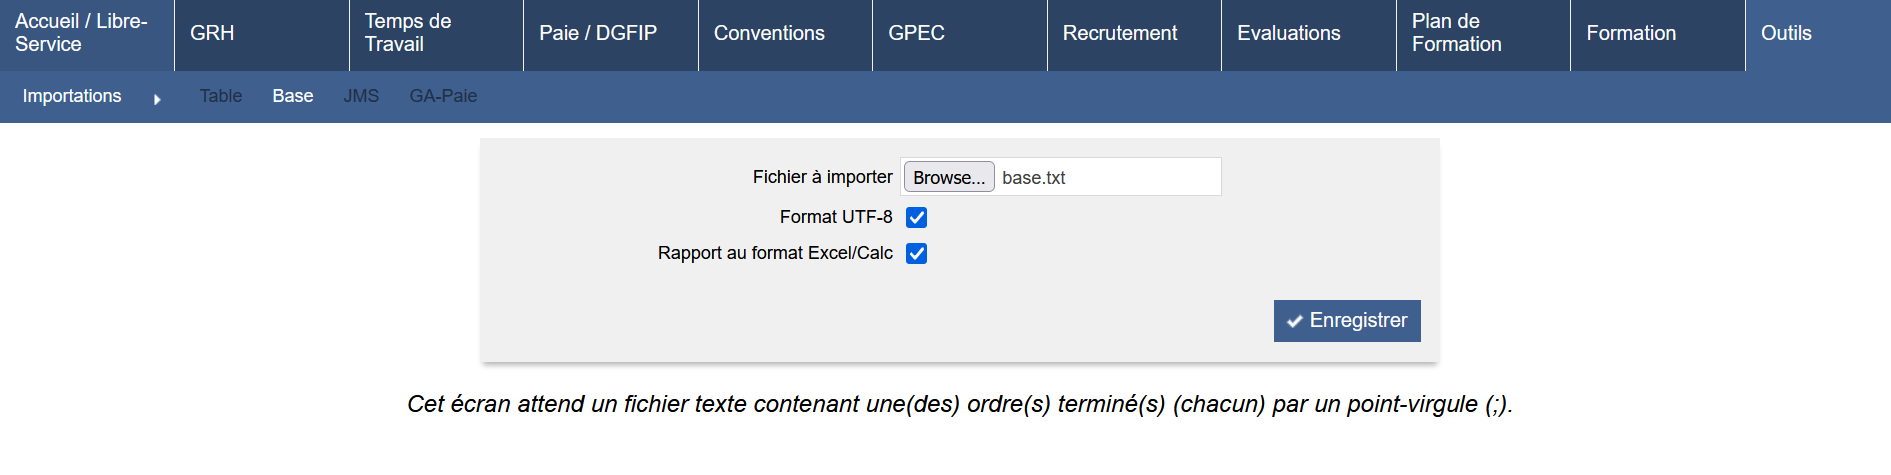Open the Conventions menu
Image resolution: width=1891 pixels, height=475 pixels.
pos(769,33)
